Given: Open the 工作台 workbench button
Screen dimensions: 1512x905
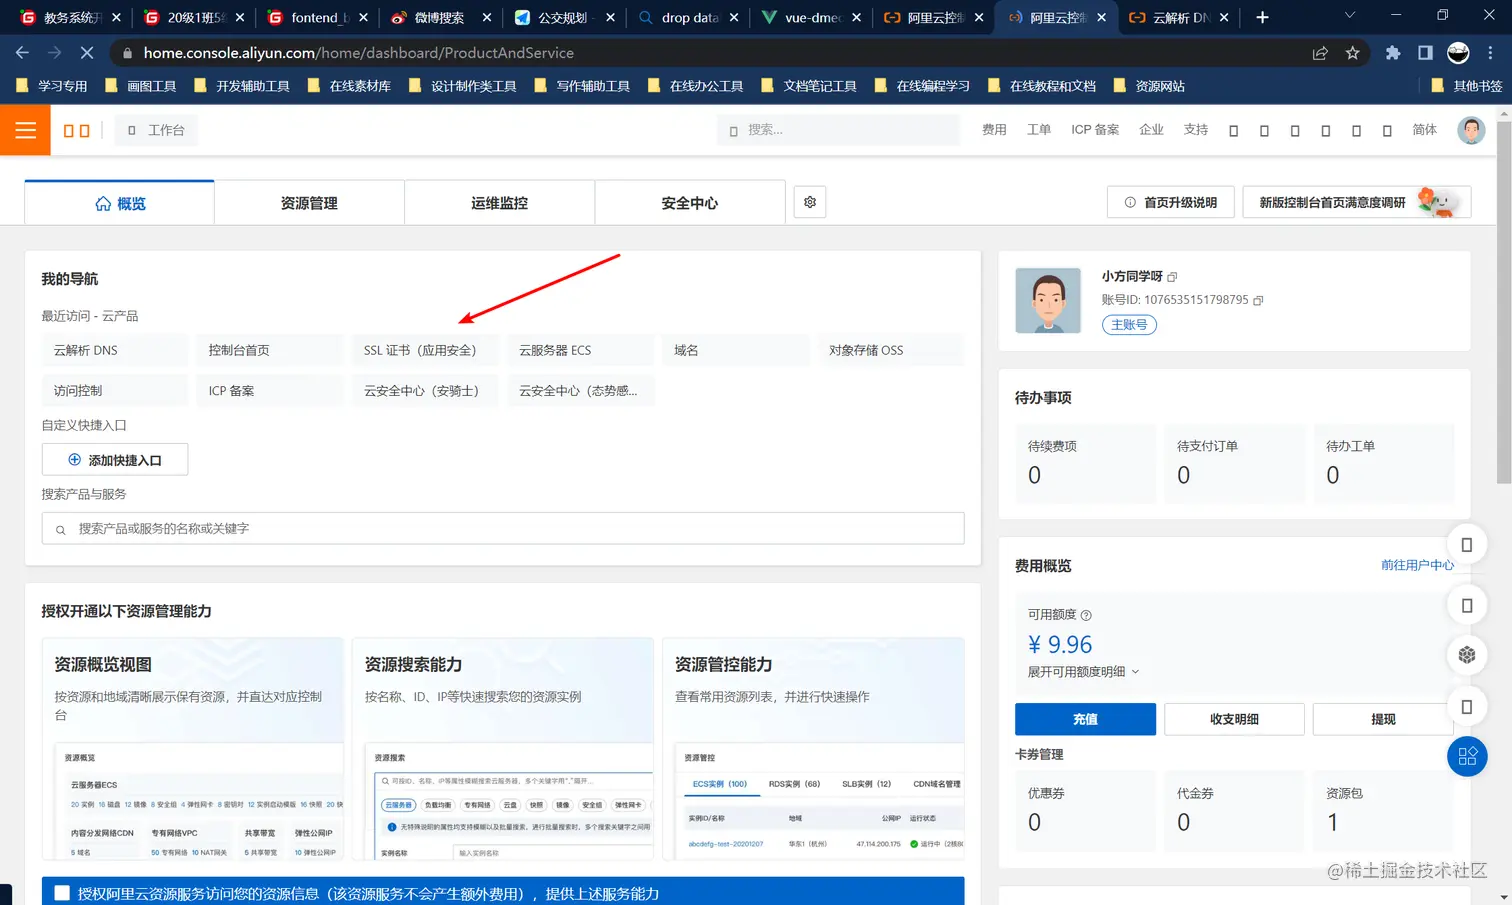Looking at the screenshot, I should coord(156,130).
